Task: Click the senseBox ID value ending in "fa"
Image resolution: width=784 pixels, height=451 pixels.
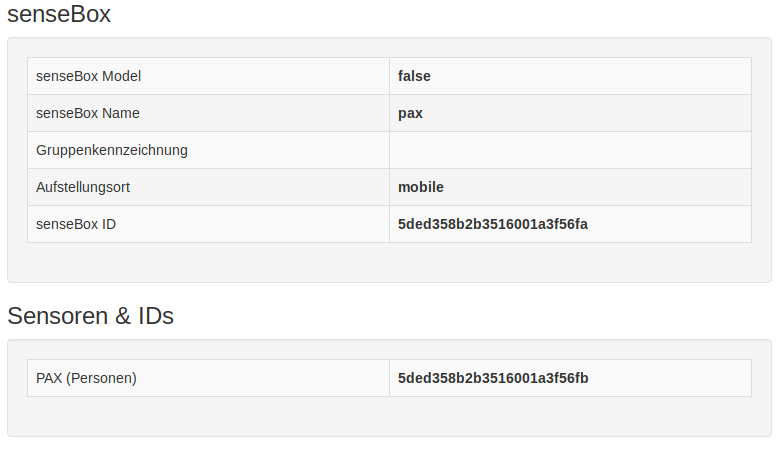Action: point(493,224)
